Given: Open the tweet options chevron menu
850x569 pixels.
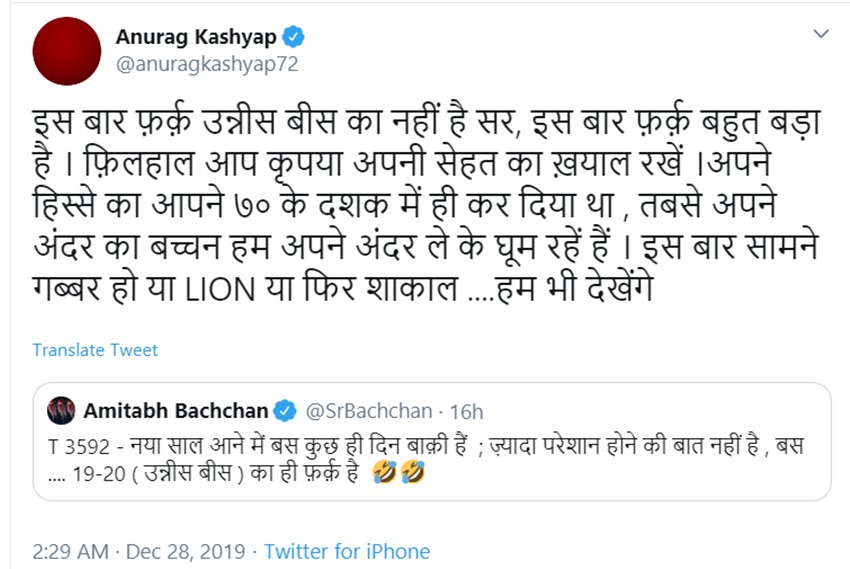Looking at the screenshot, I should (x=820, y=35).
